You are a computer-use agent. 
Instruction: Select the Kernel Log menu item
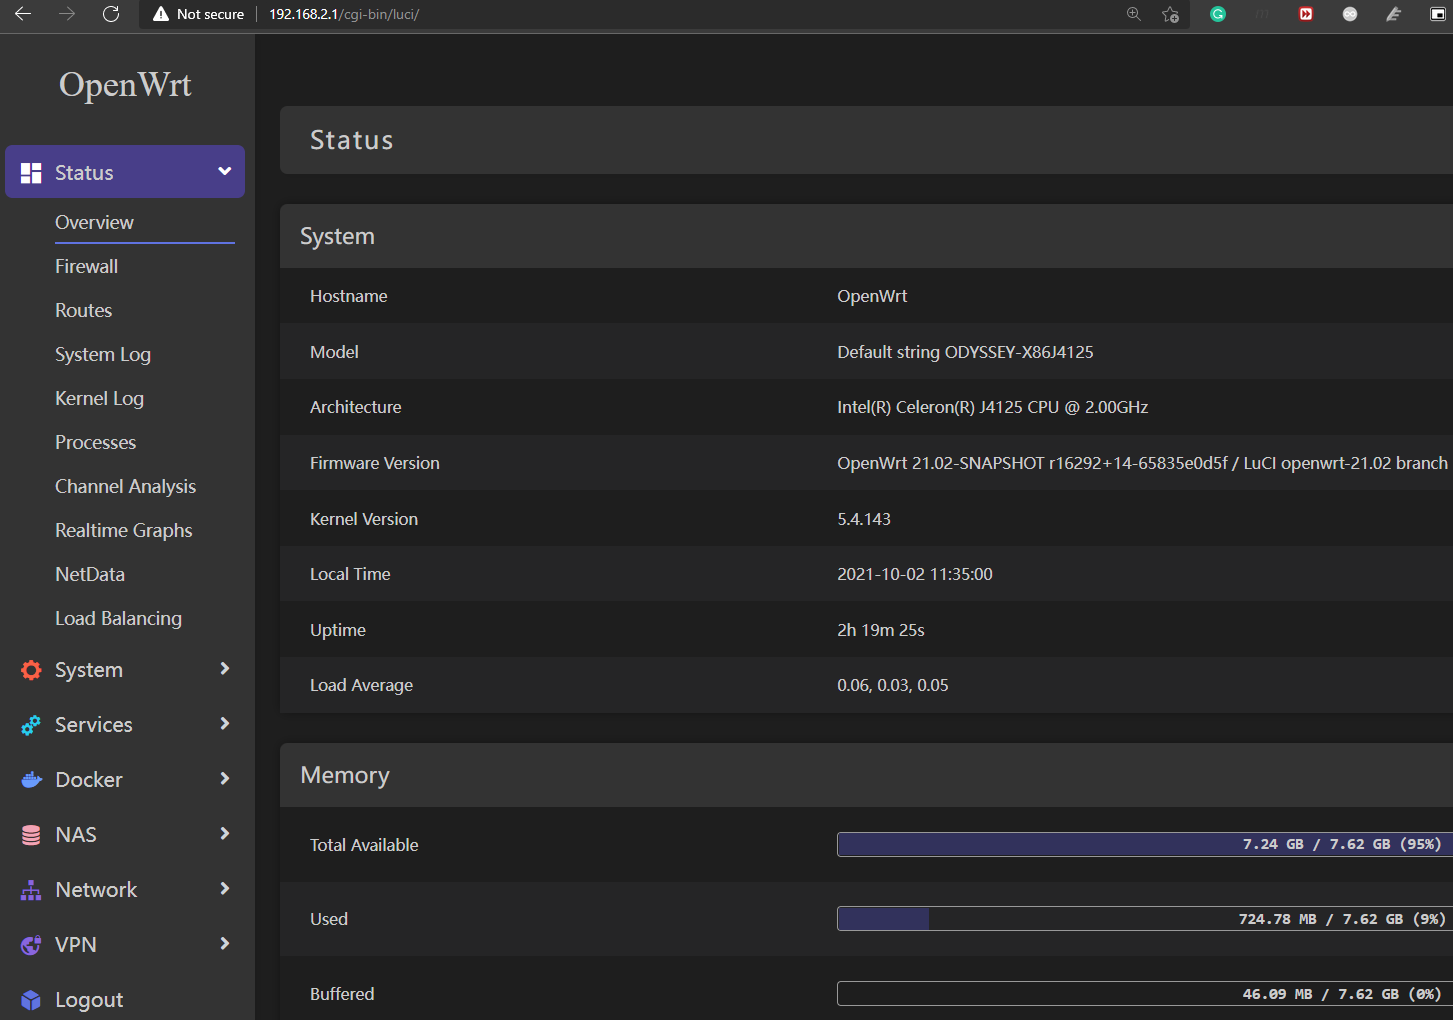pos(99,398)
